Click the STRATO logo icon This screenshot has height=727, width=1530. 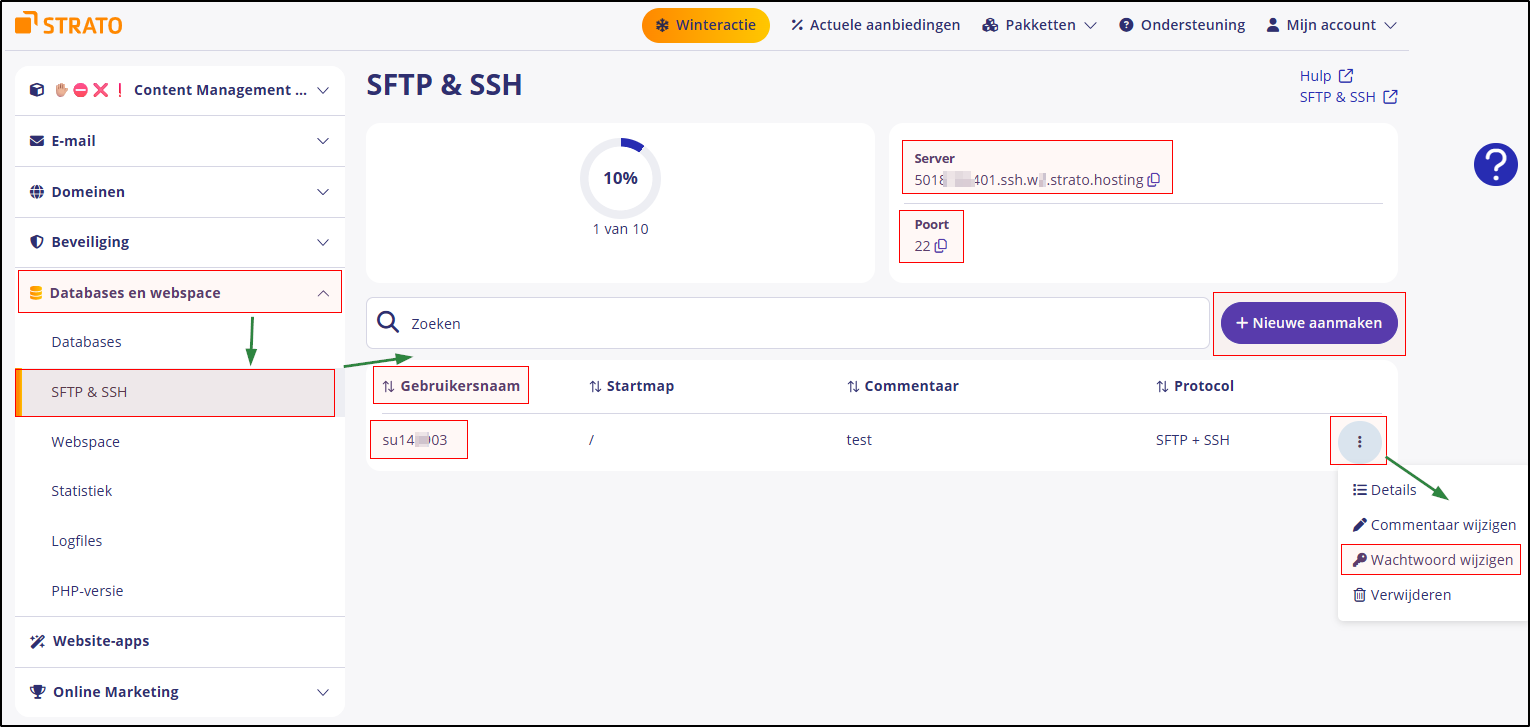[27, 23]
